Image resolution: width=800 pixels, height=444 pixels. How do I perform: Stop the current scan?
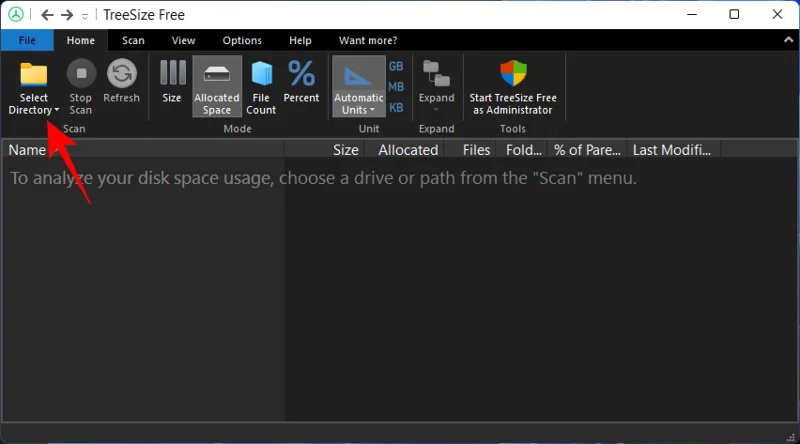coord(81,87)
